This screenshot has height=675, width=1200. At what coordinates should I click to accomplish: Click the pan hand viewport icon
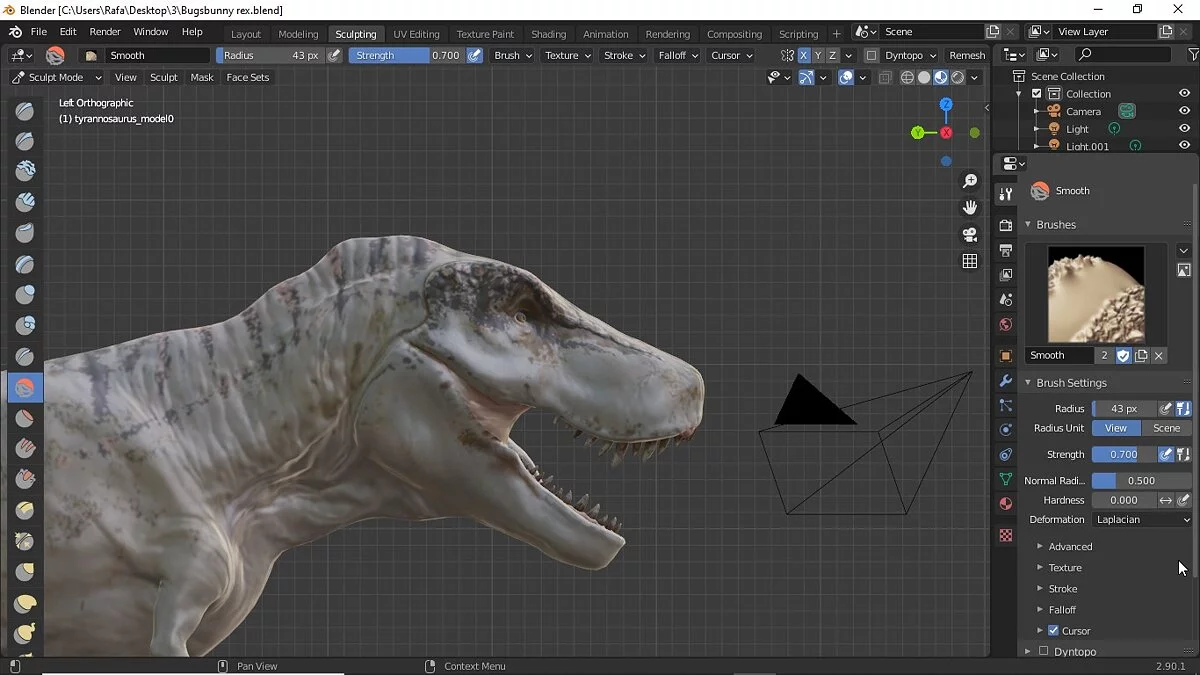point(969,208)
